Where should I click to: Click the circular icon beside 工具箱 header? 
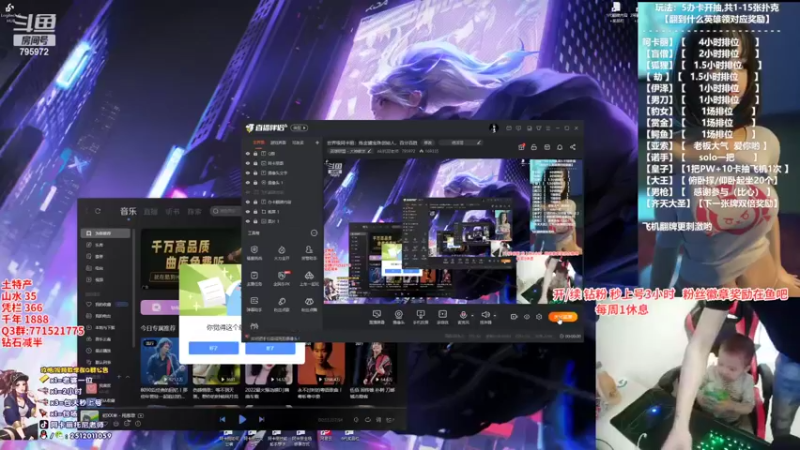(314, 233)
